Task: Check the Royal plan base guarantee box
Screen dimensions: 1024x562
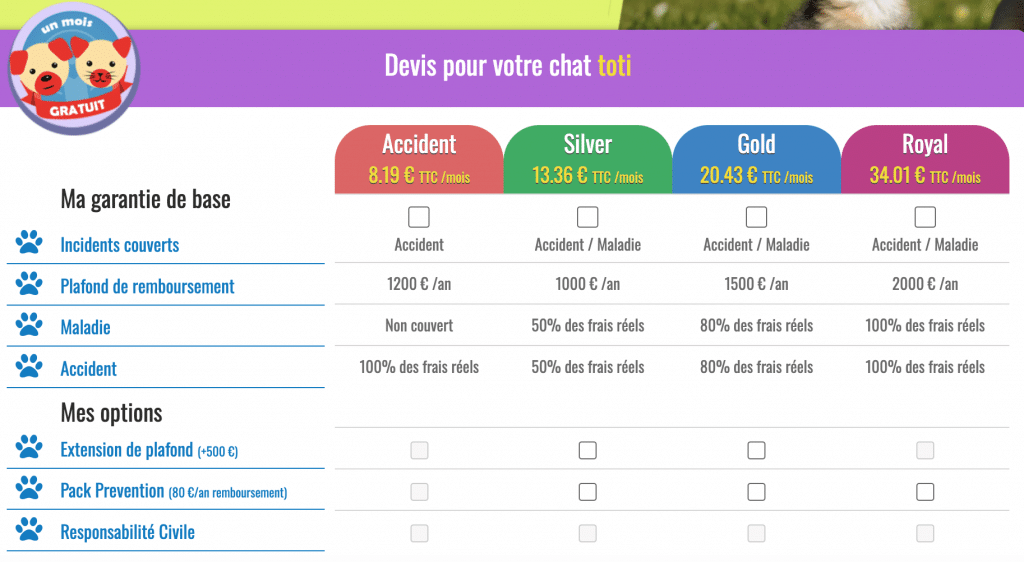Action: coord(925,217)
